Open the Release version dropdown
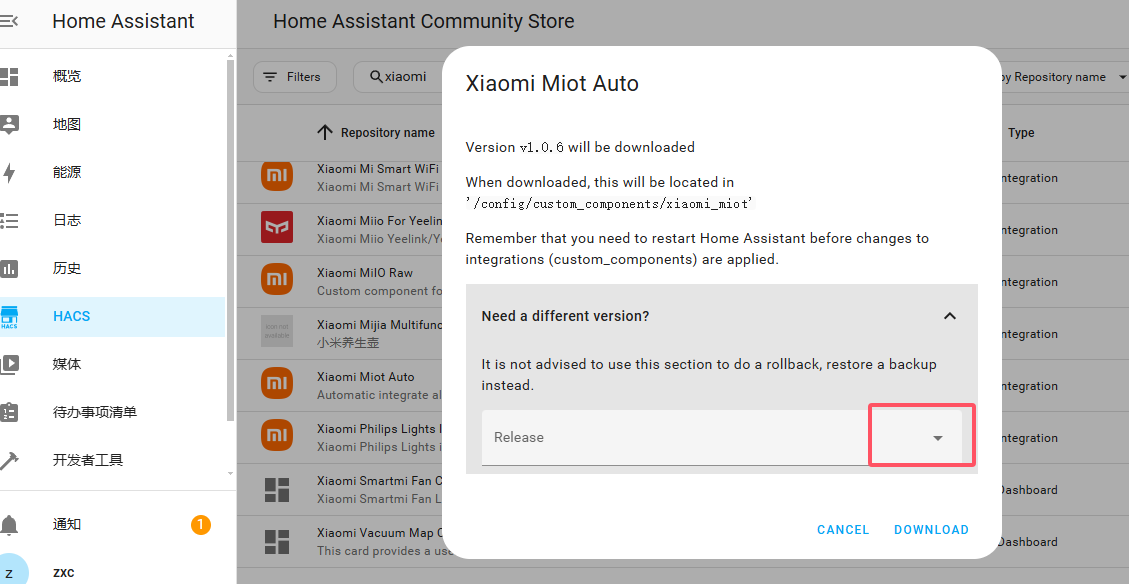 937,437
